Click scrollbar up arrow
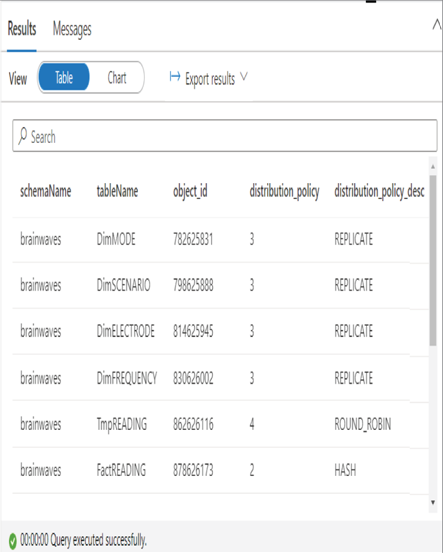This screenshot has width=443, height=553. click(x=433, y=166)
